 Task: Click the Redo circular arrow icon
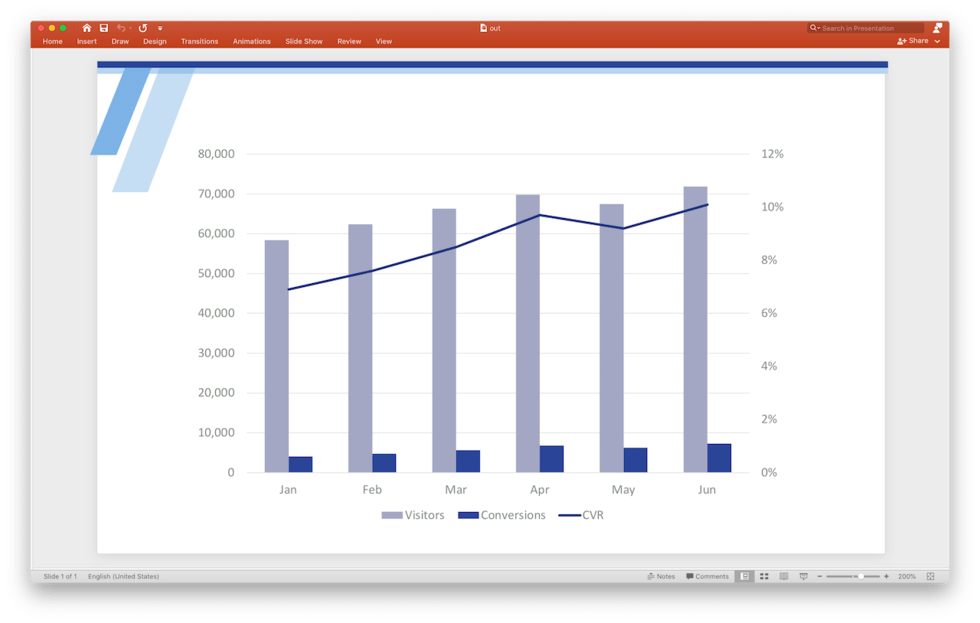click(x=143, y=28)
